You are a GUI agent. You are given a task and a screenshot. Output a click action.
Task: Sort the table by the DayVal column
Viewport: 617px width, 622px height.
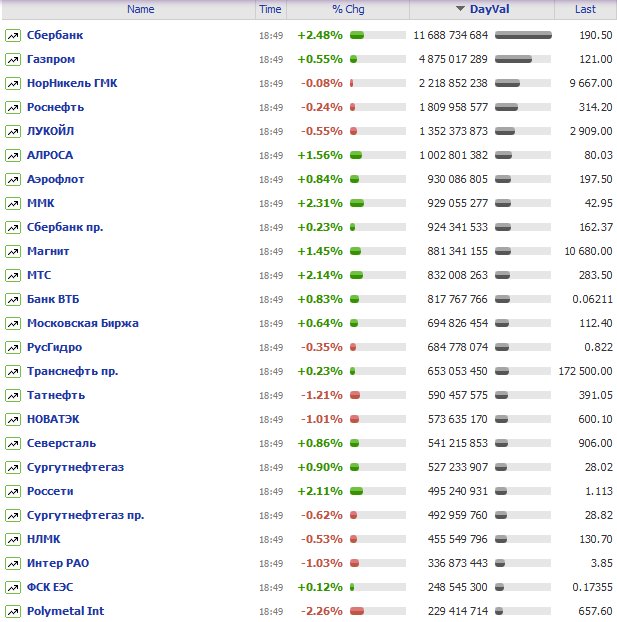(489, 9)
